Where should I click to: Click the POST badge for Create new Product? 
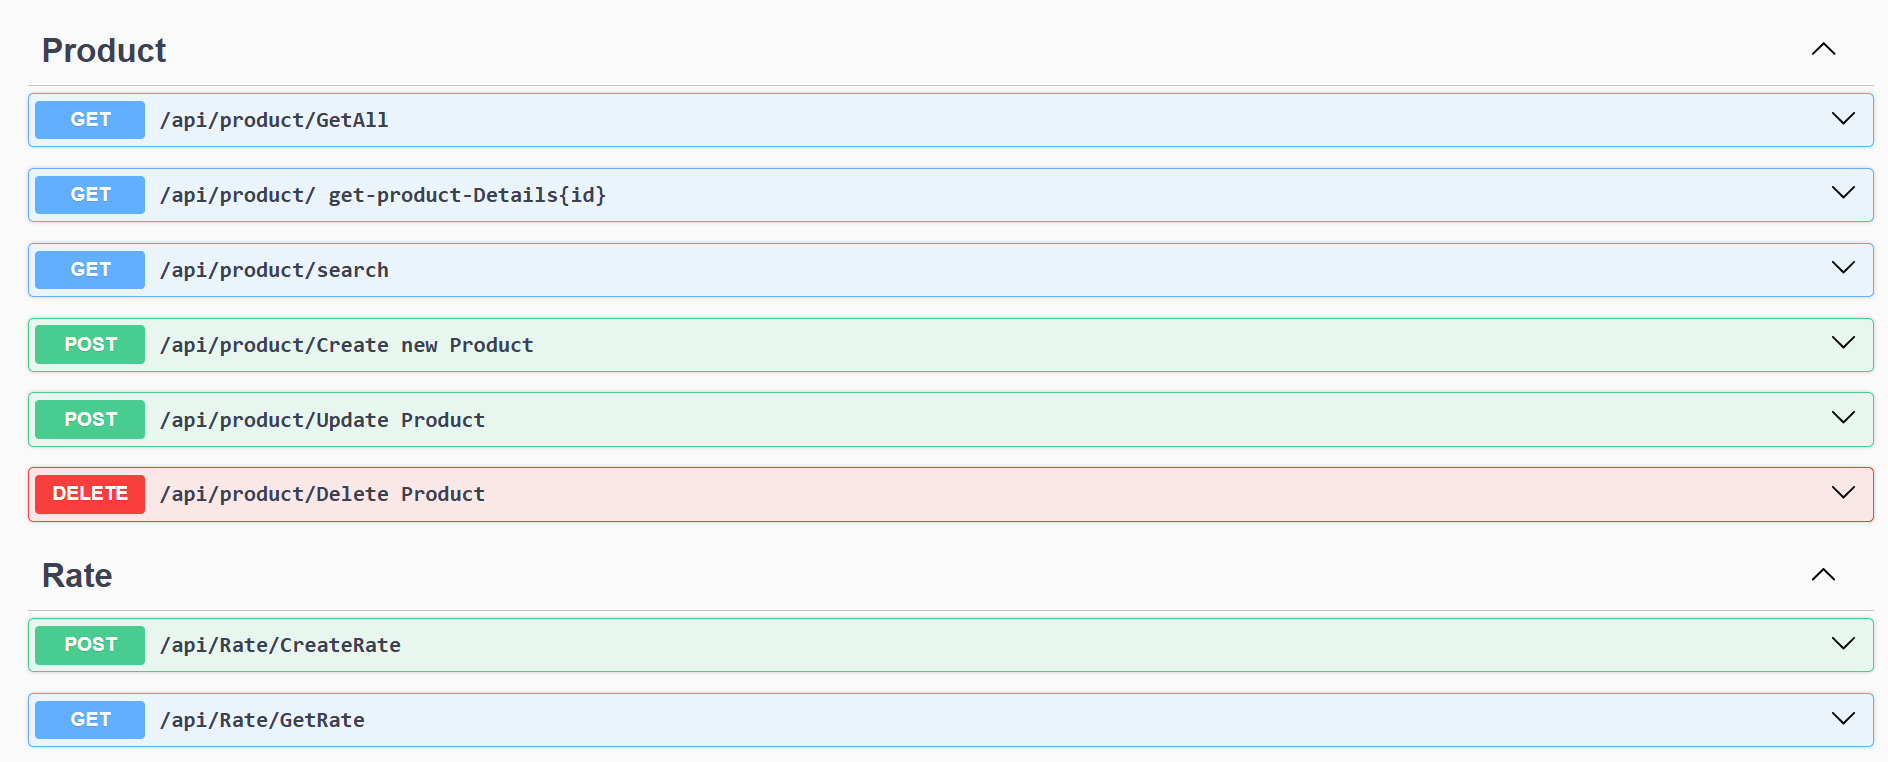click(x=90, y=345)
